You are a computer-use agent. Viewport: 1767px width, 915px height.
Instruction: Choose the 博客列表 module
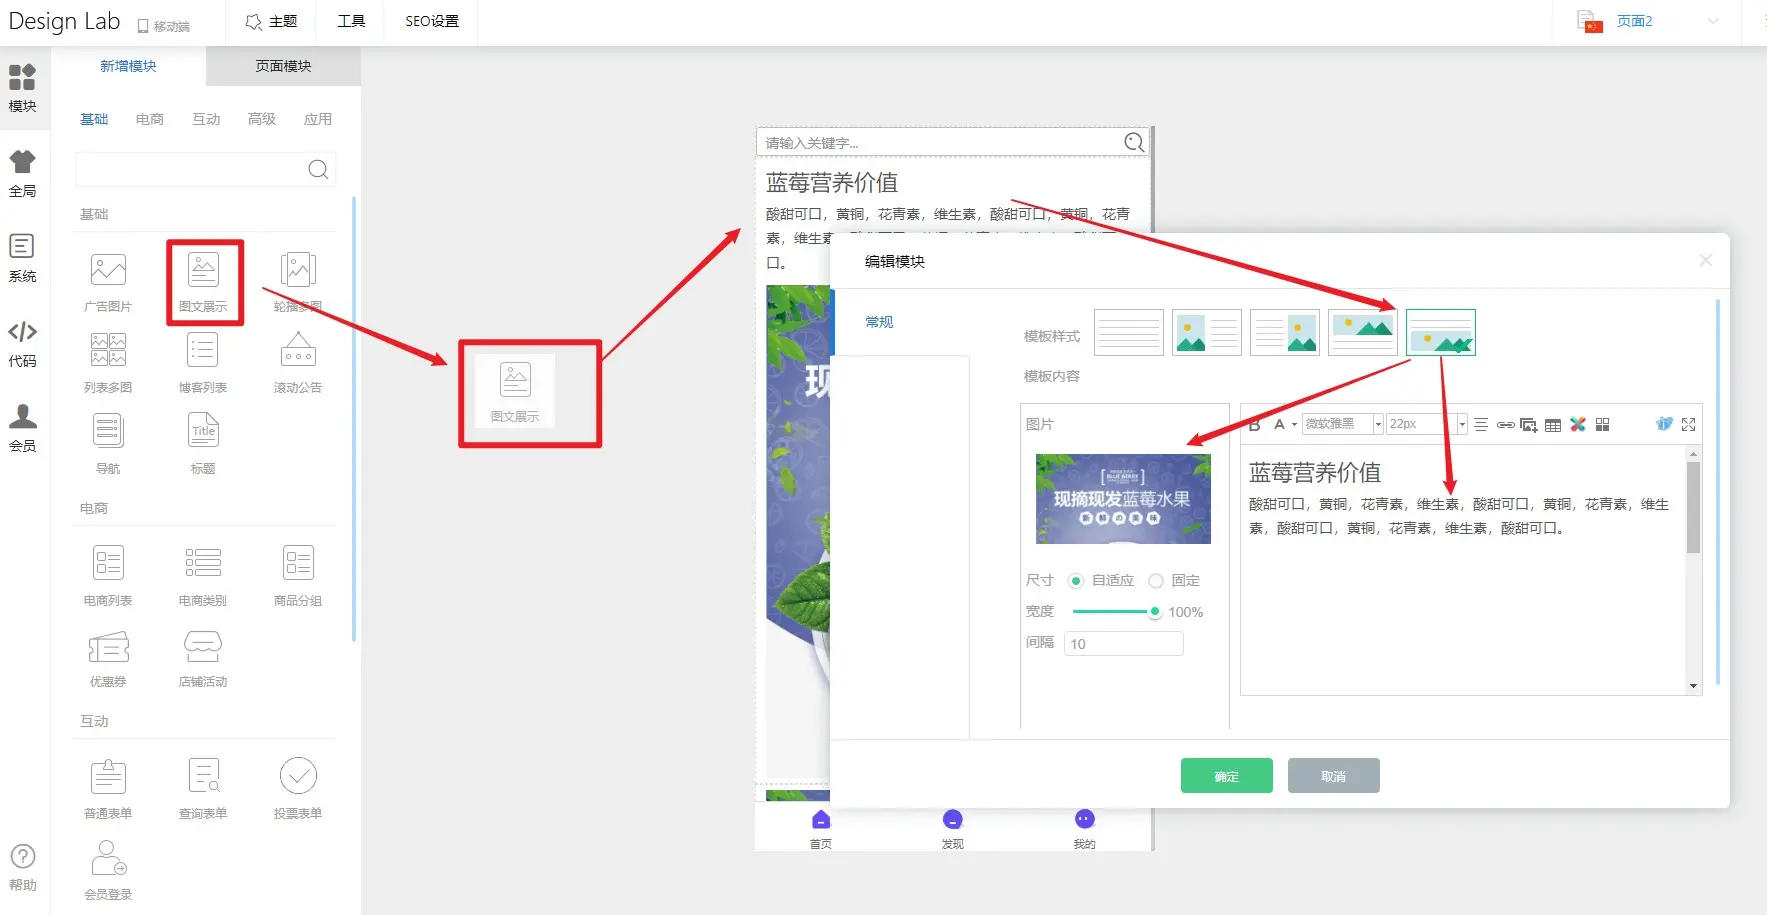tap(203, 353)
